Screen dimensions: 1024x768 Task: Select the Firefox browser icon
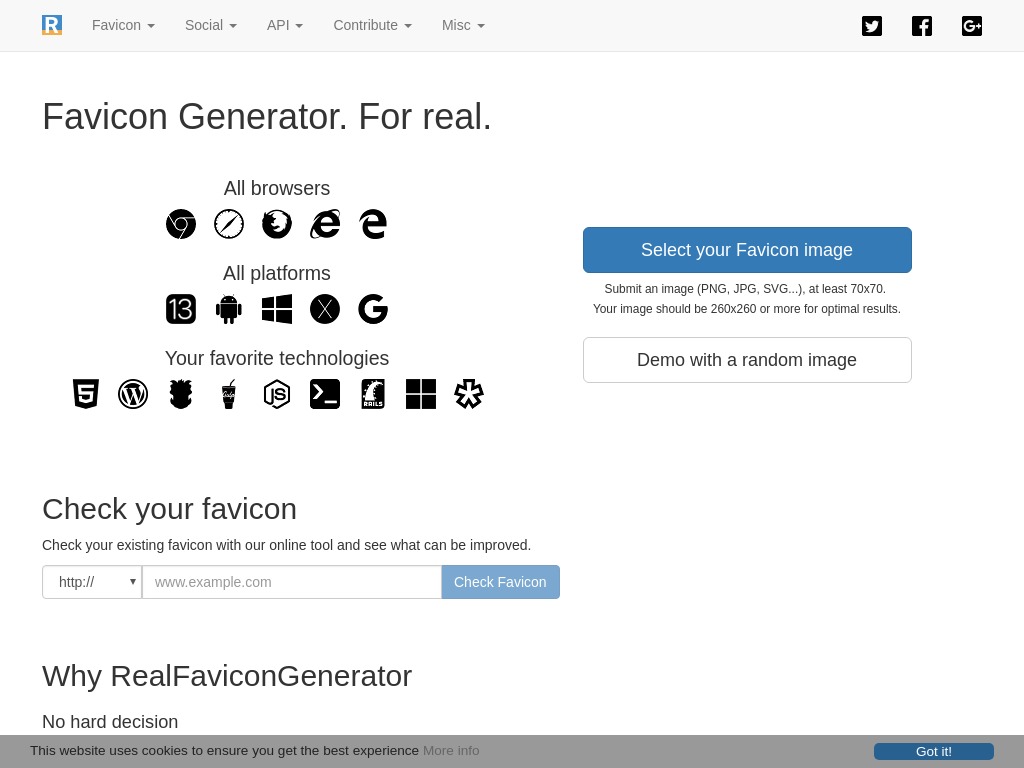click(x=277, y=224)
